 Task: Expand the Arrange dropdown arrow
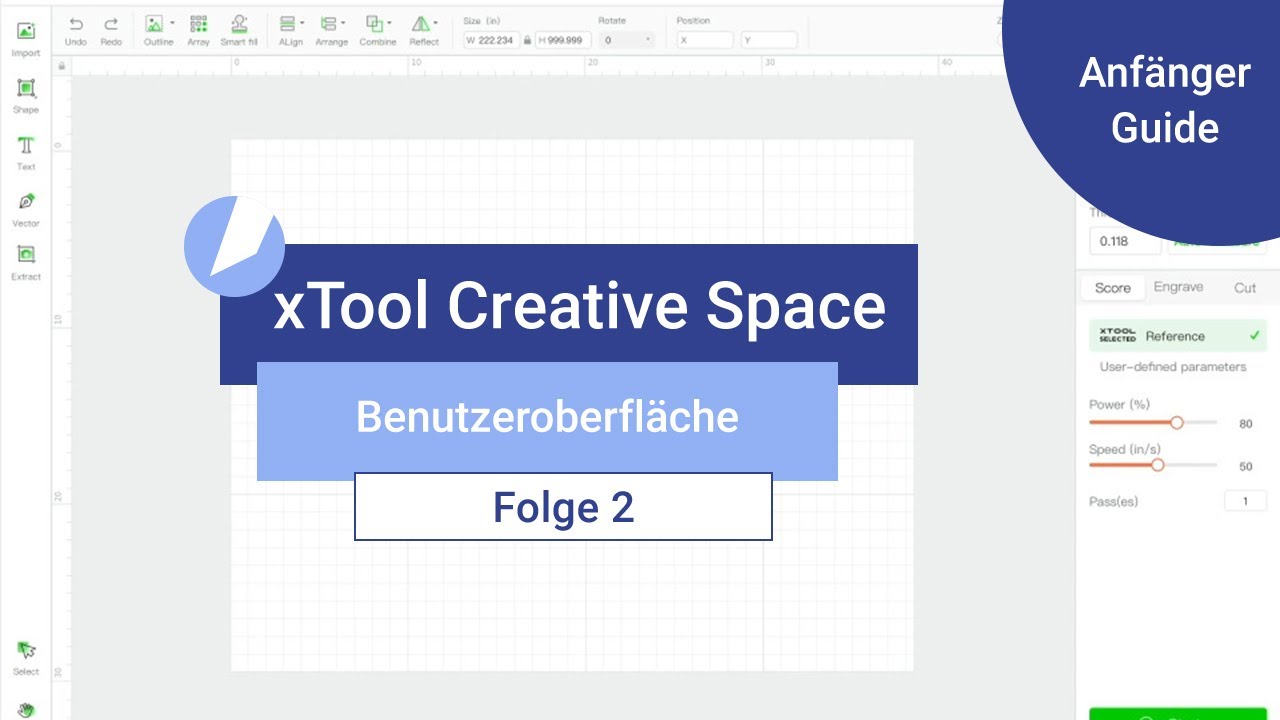point(344,22)
